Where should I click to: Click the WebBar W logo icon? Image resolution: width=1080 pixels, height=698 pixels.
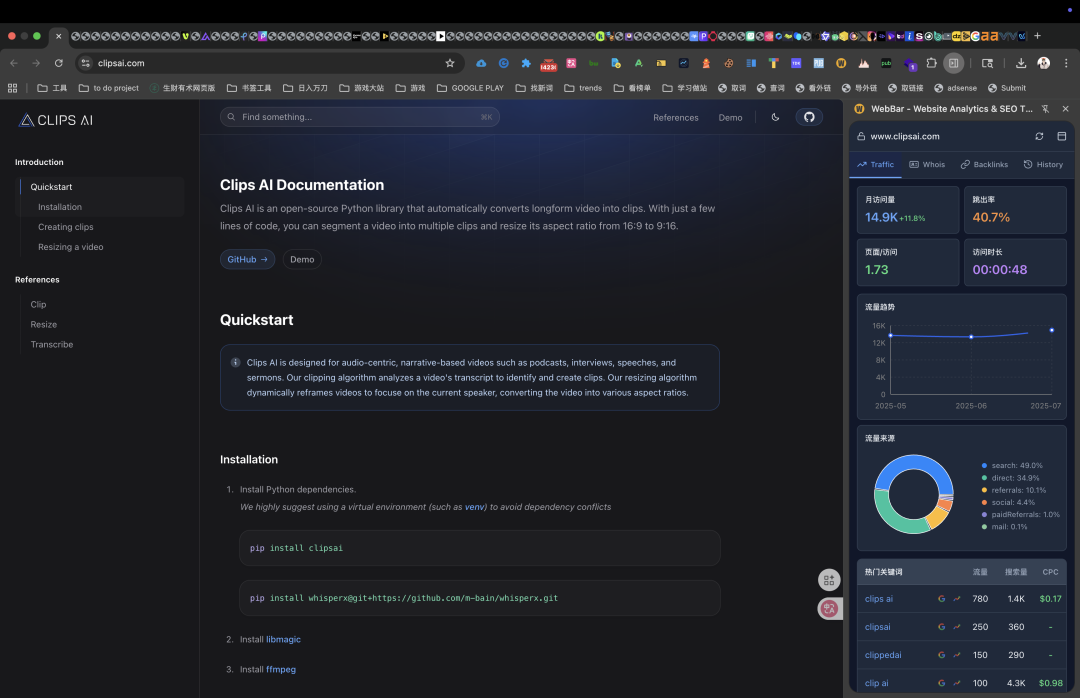coord(859,109)
